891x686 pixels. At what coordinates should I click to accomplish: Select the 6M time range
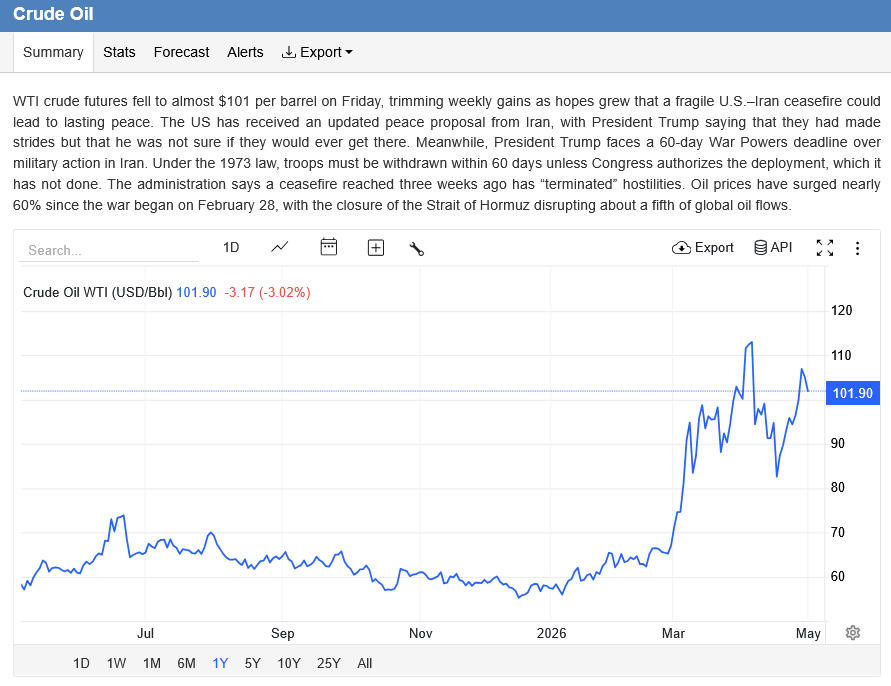[186, 663]
